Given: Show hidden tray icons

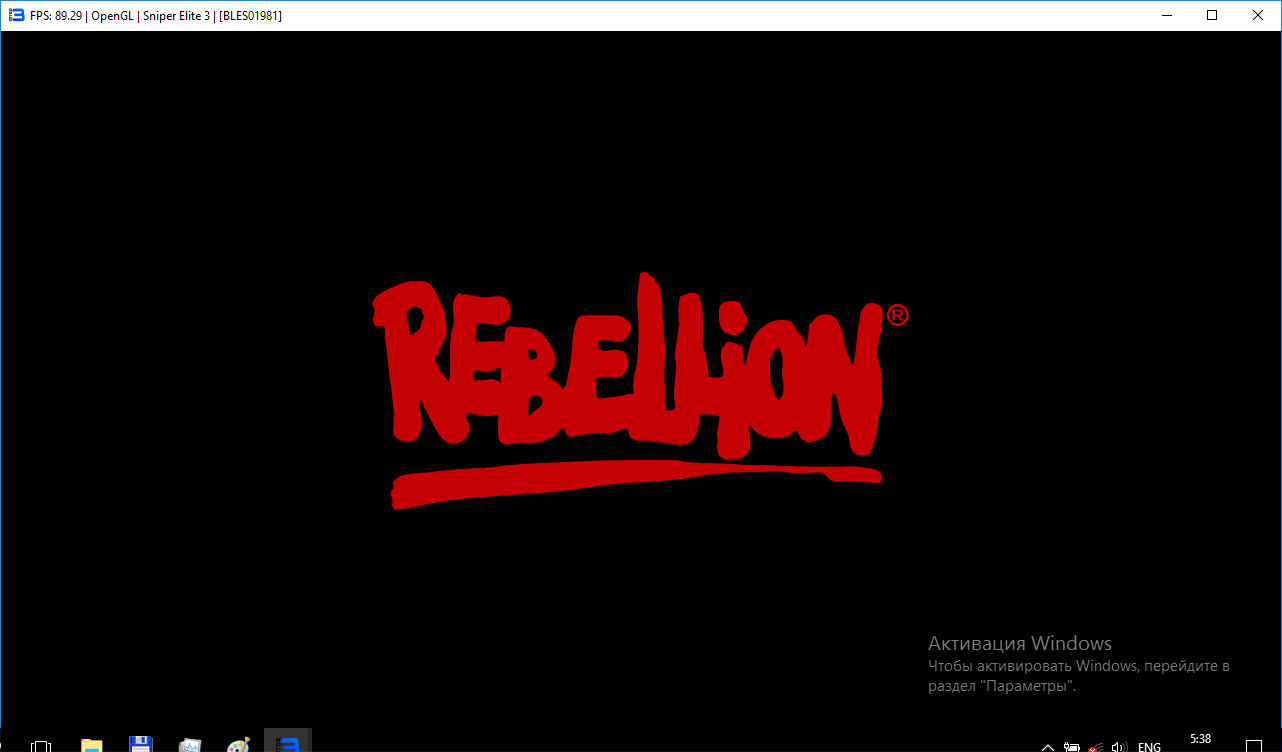Looking at the screenshot, I should (x=1048, y=746).
